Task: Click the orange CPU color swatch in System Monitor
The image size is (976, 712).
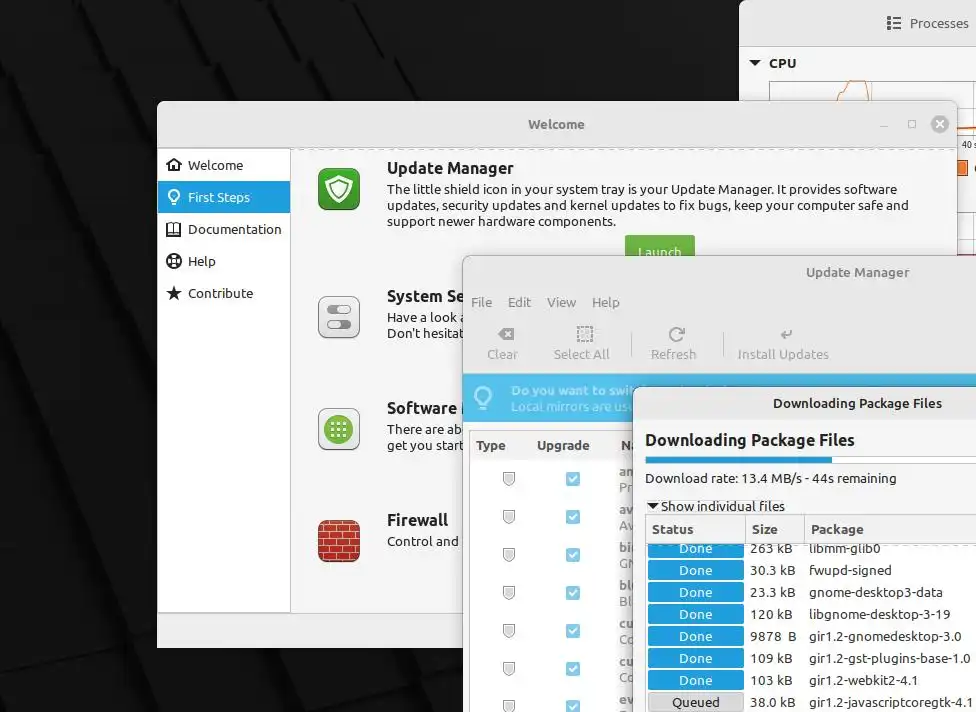Action: (962, 167)
